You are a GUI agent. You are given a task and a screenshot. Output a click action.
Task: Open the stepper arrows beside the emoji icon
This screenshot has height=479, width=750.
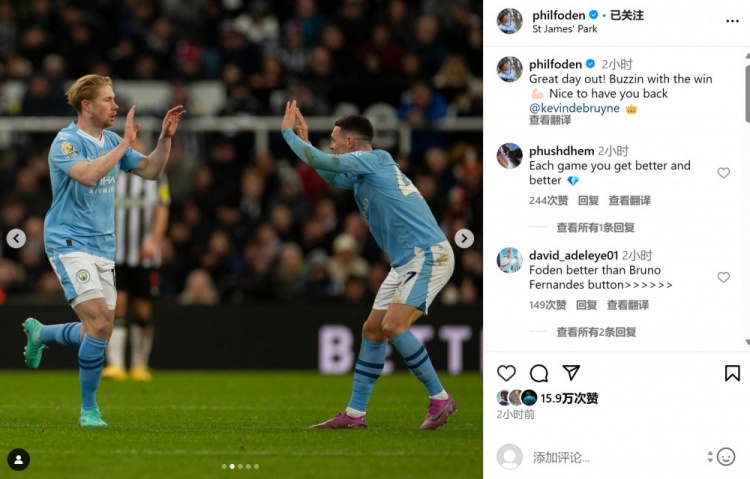tap(710, 457)
